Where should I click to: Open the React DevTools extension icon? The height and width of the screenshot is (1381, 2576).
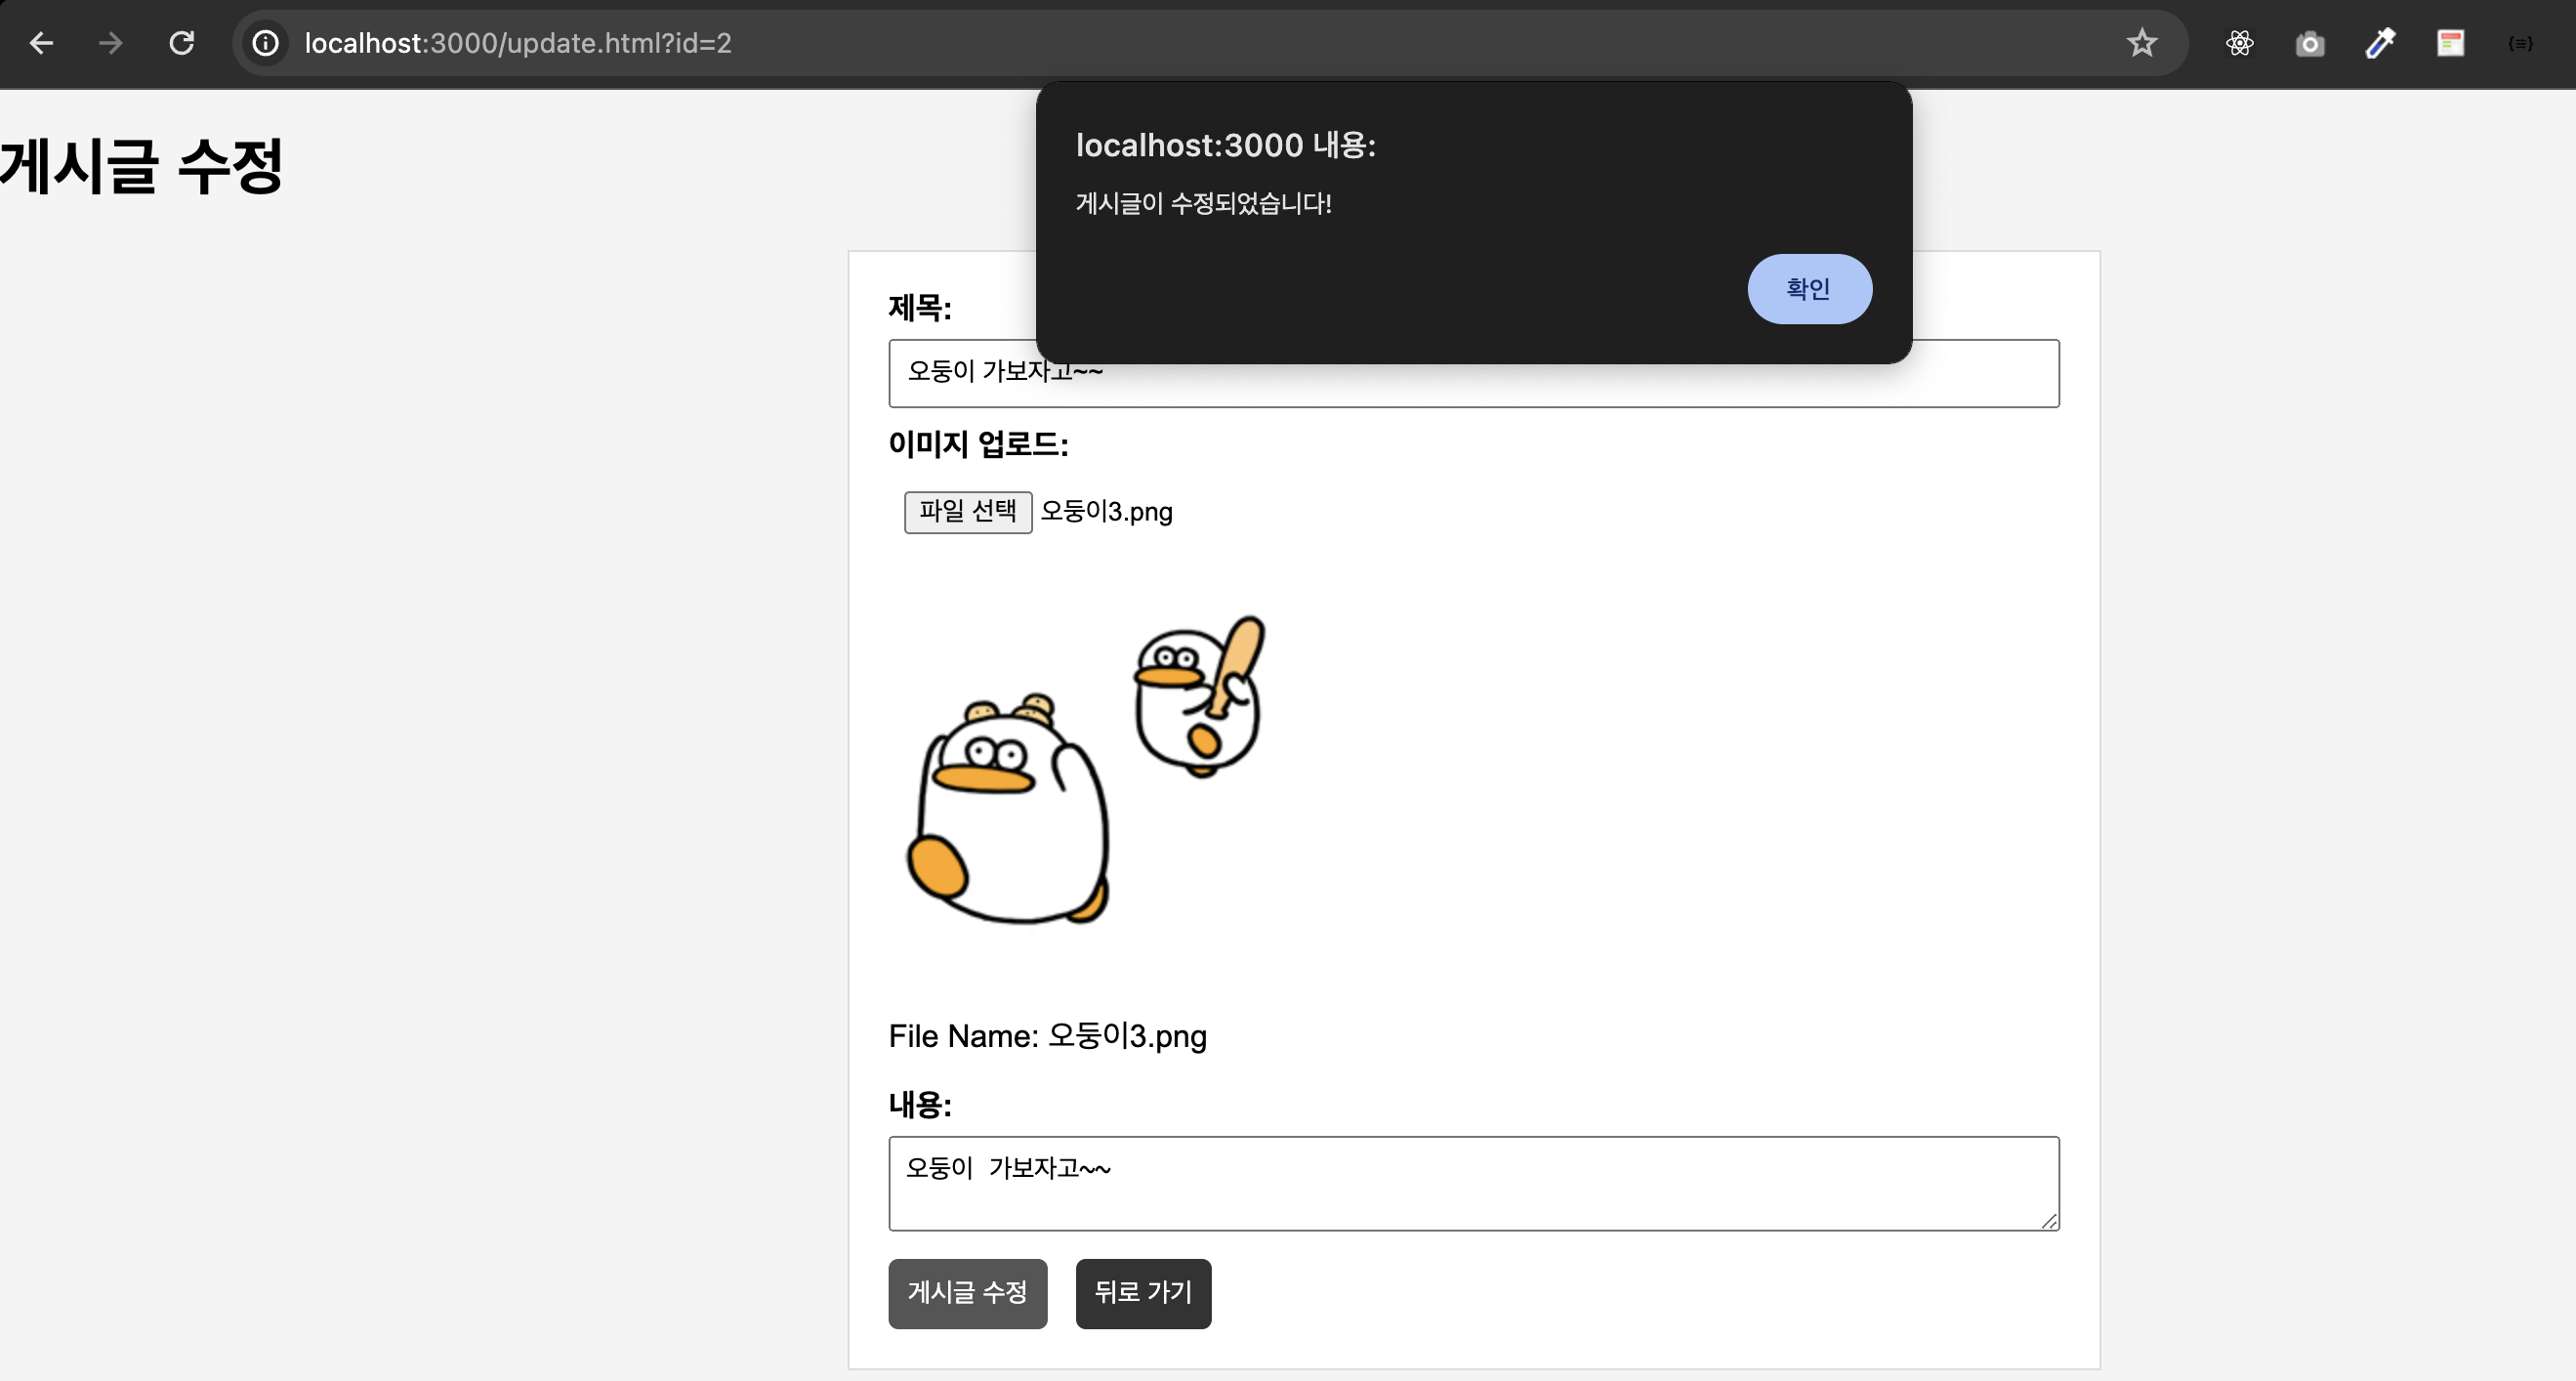pyautogui.click(x=2239, y=43)
